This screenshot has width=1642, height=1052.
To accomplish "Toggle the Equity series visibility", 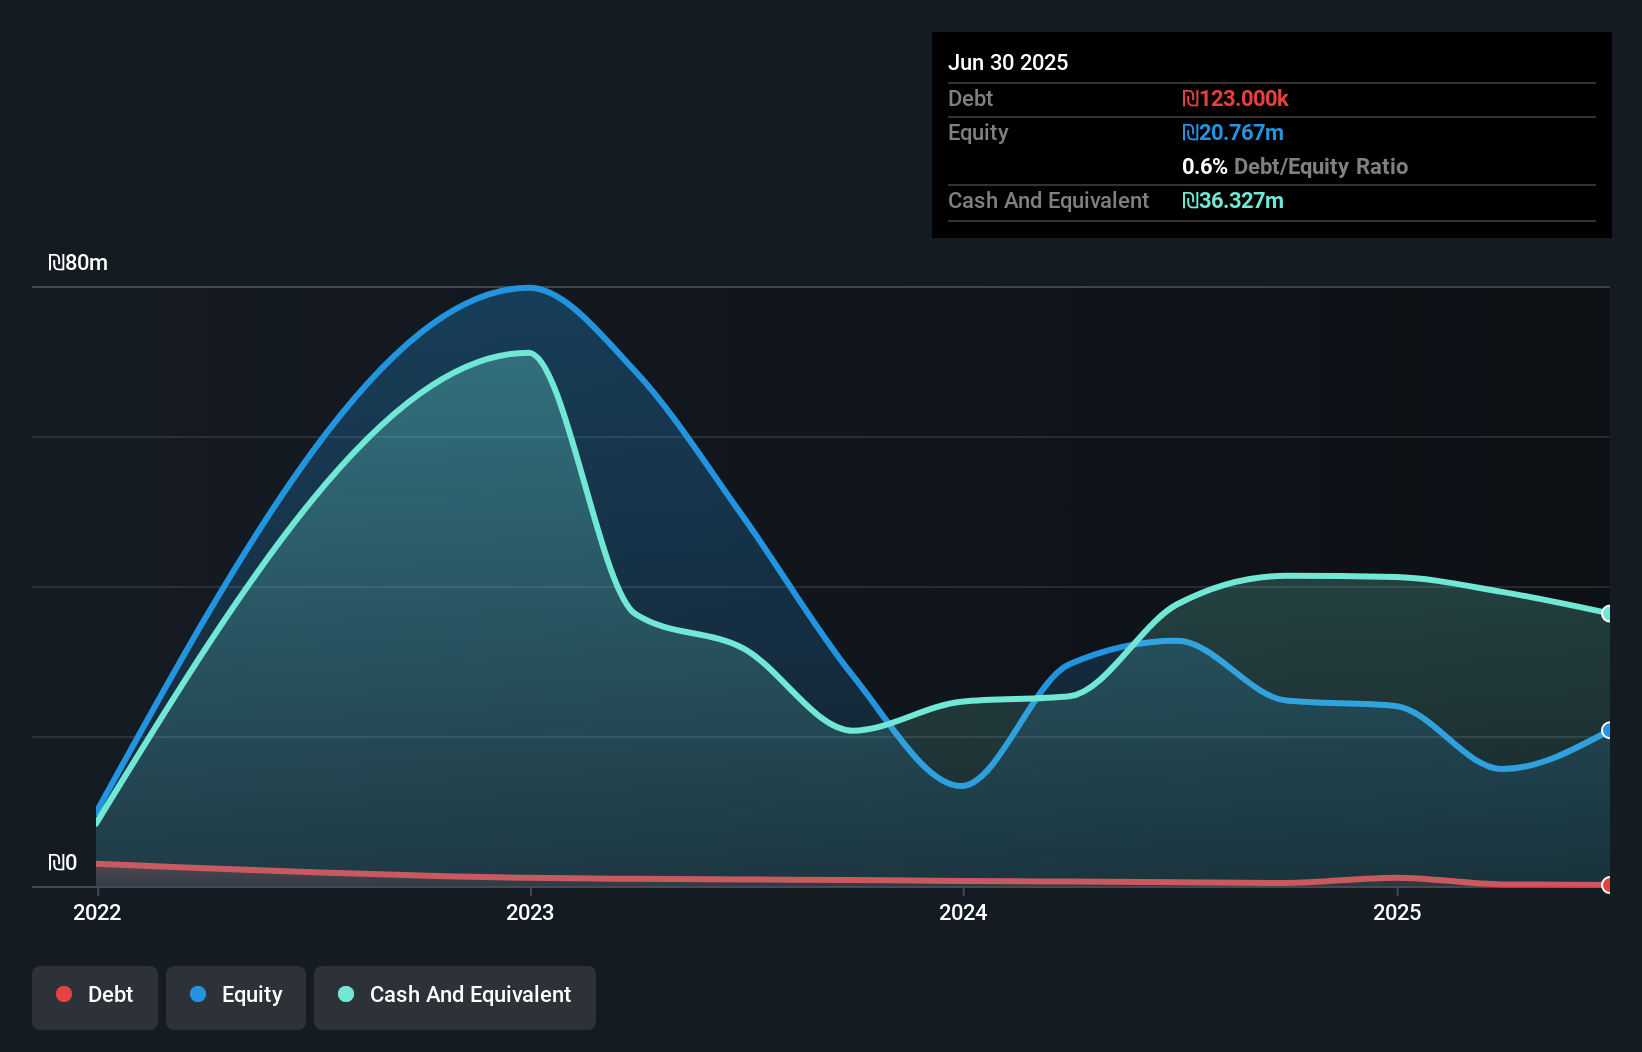I will pos(235,997).
